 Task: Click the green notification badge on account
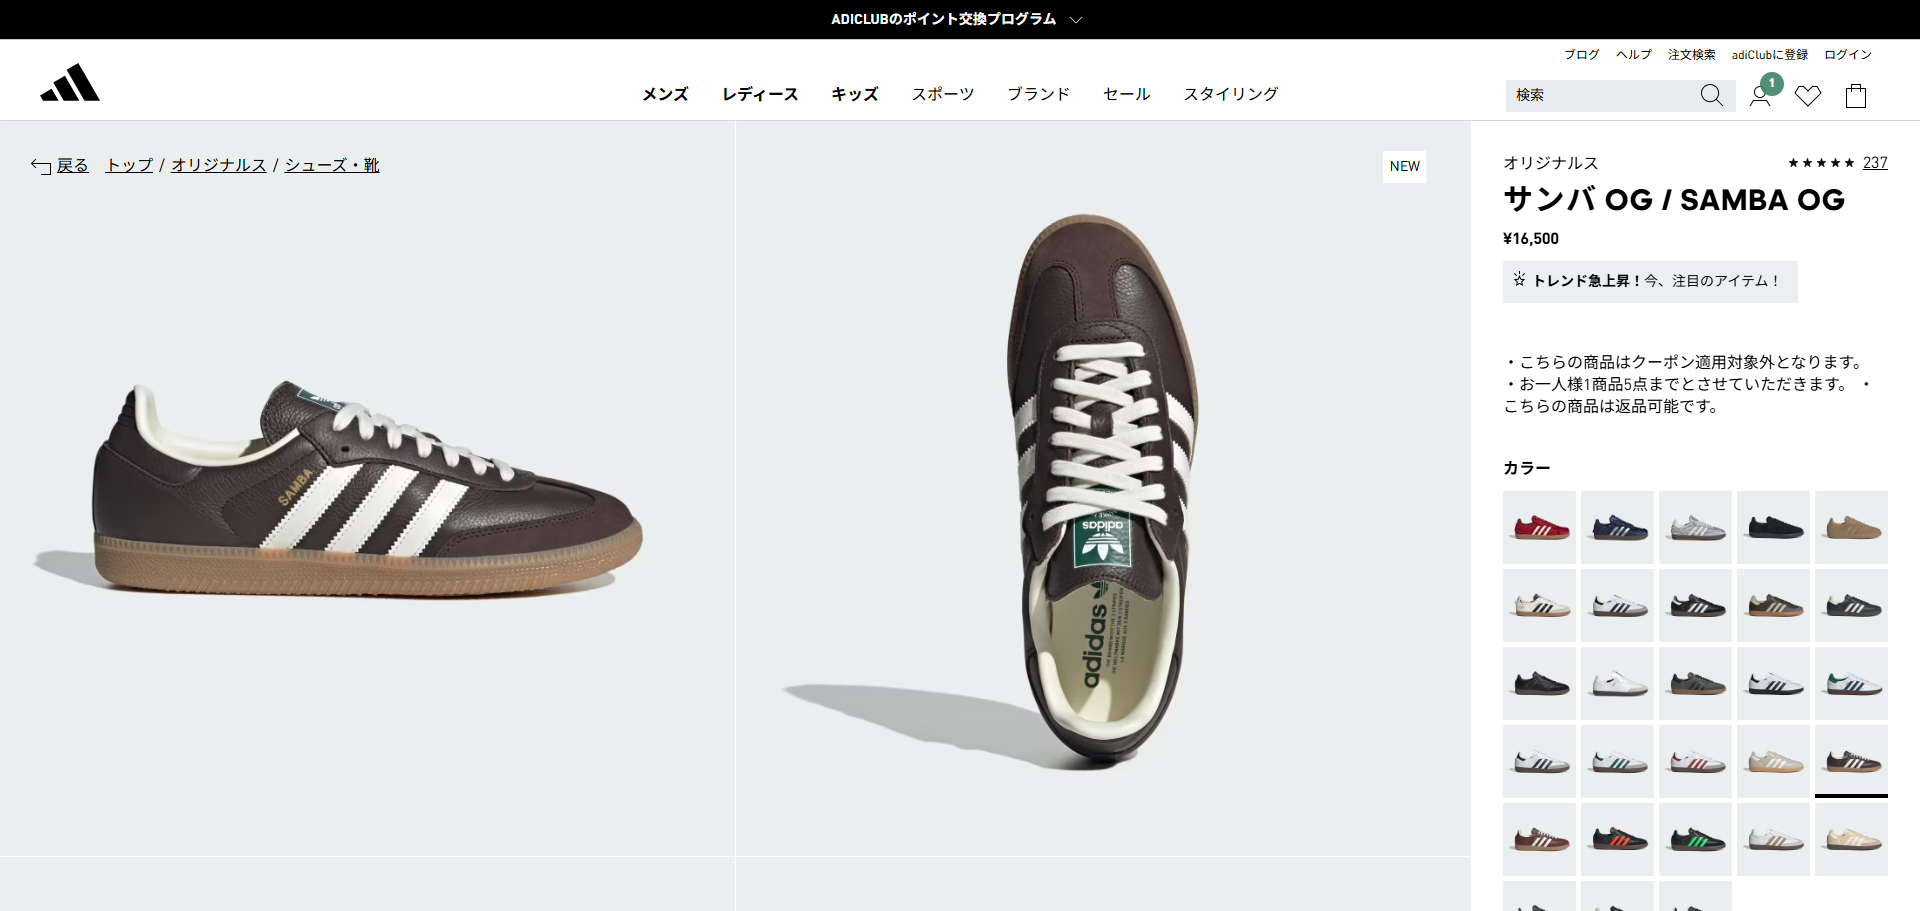pyautogui.click(x=1772, y=83)
